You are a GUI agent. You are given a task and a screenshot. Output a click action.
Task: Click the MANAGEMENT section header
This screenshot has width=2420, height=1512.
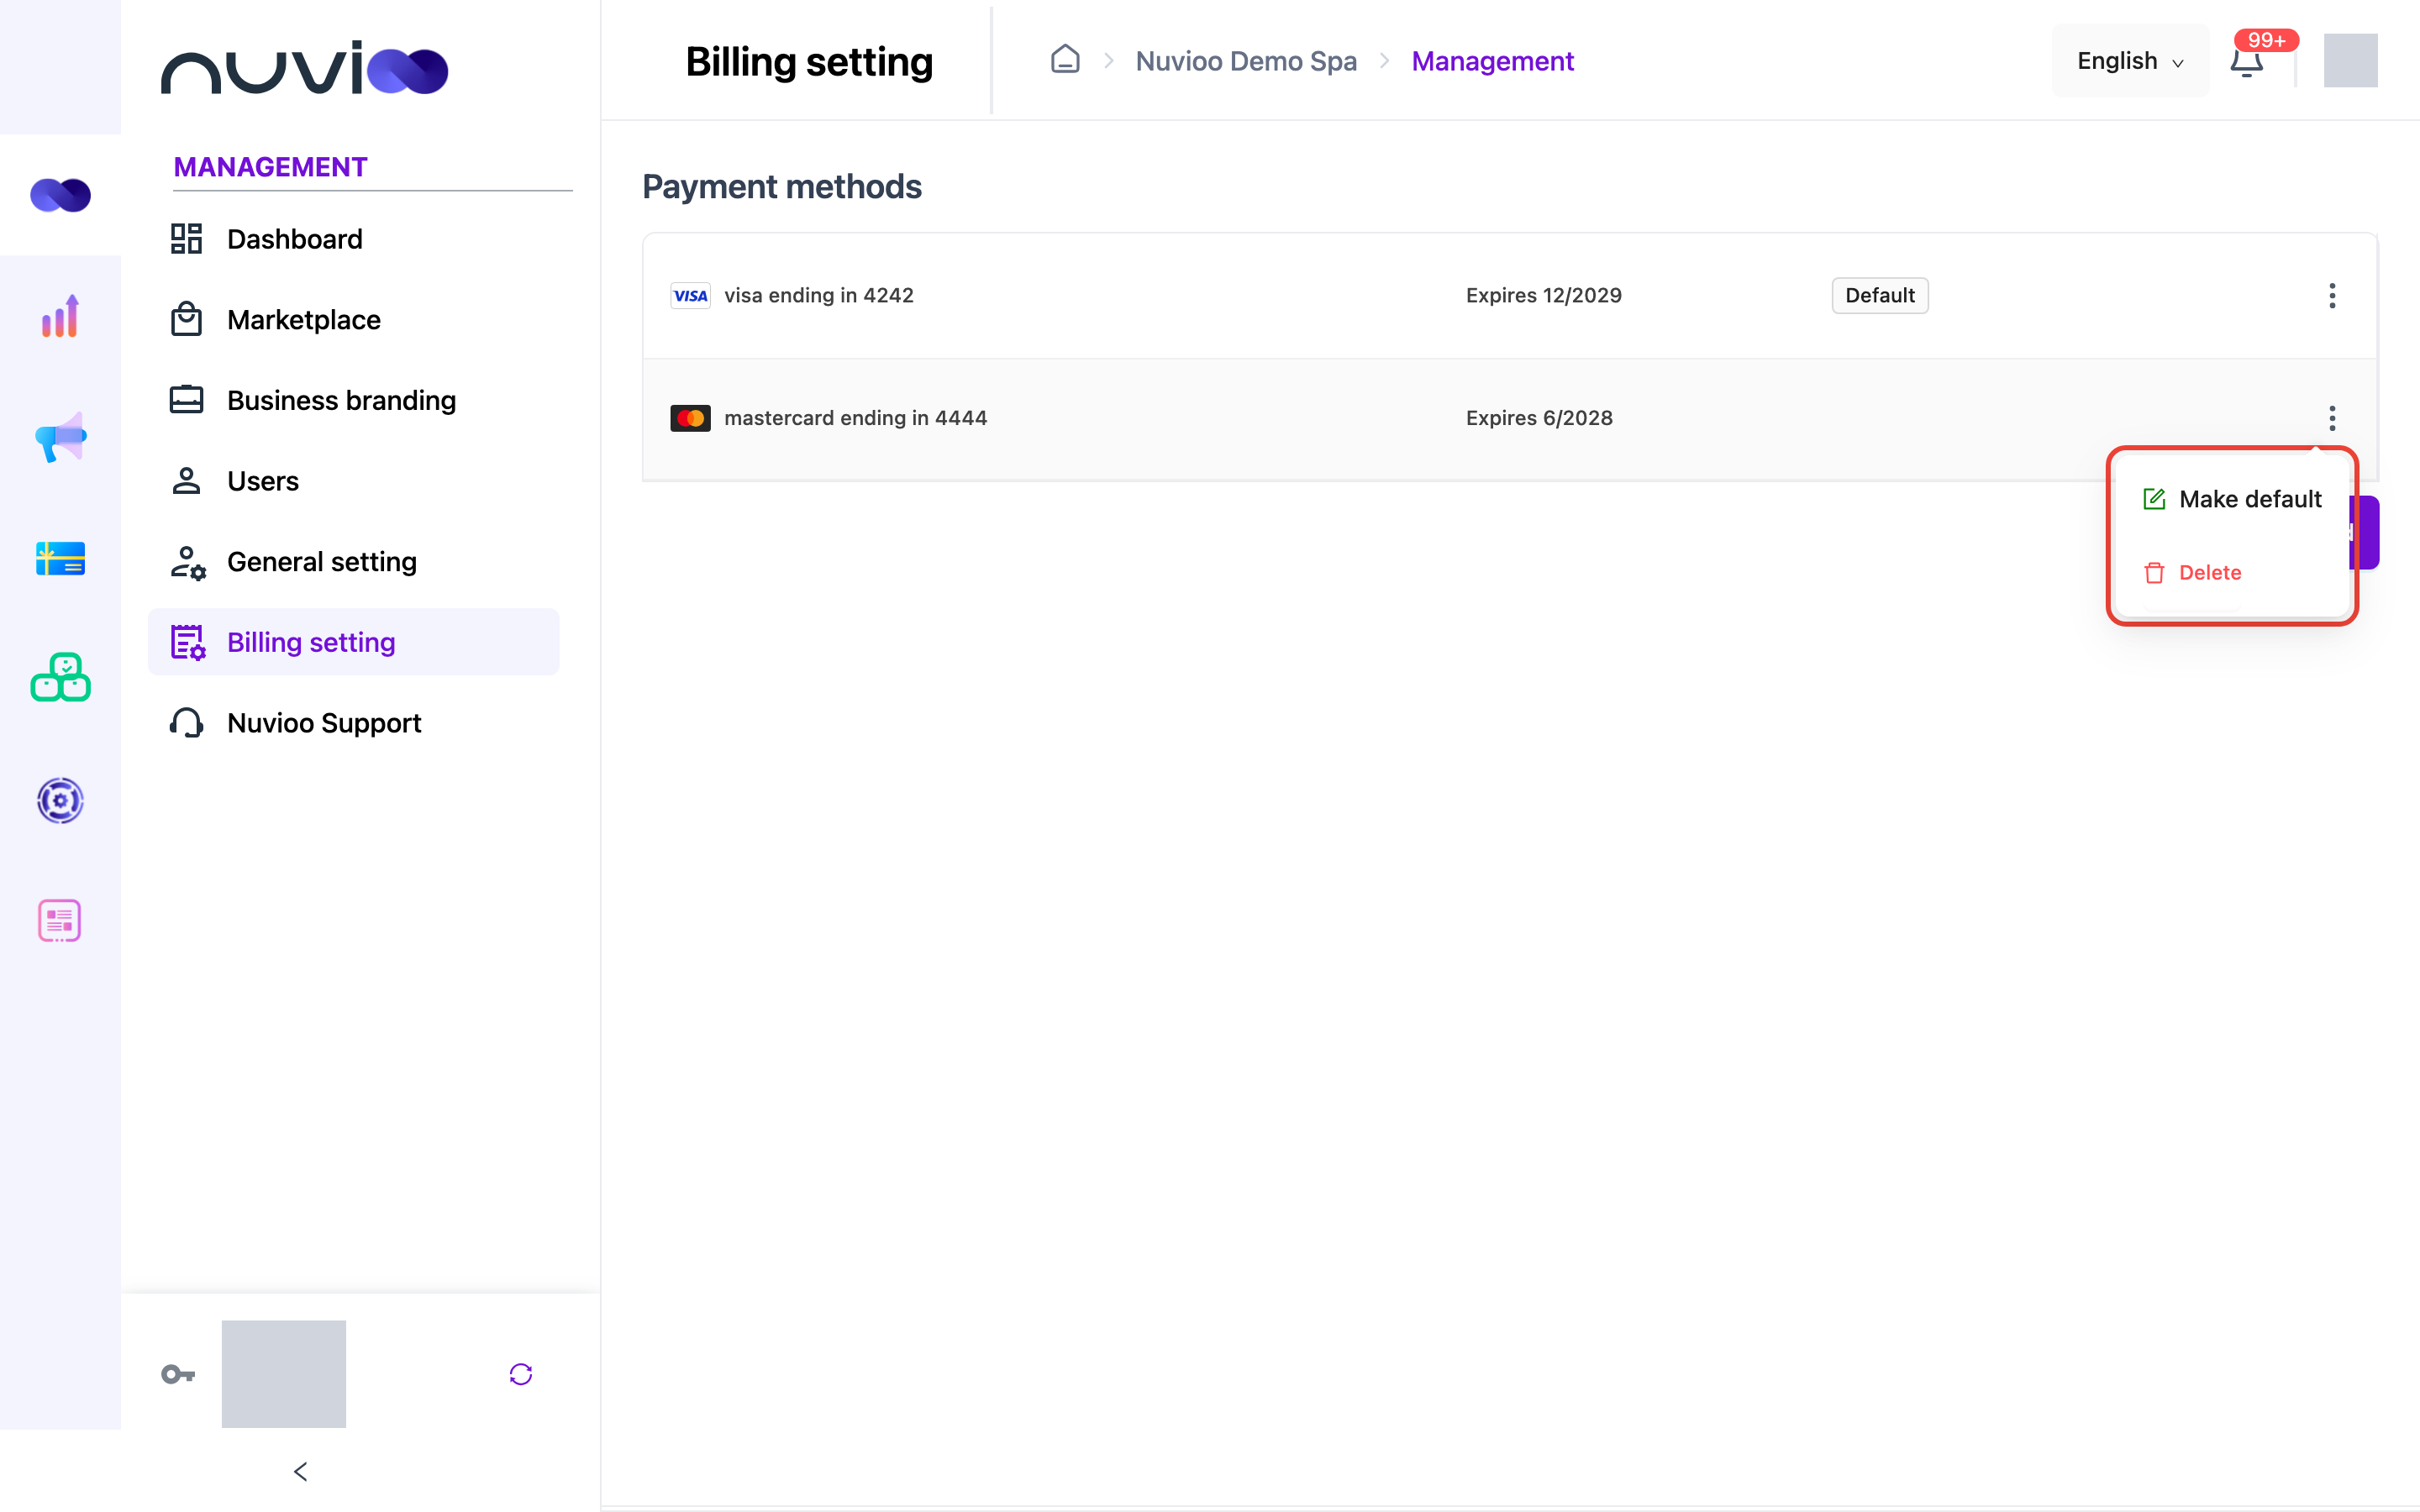pos(271,167)
